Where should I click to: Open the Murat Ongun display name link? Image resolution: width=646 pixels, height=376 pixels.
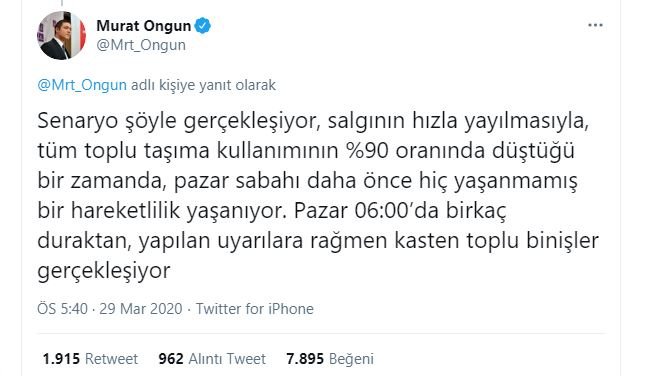[143, 26]
